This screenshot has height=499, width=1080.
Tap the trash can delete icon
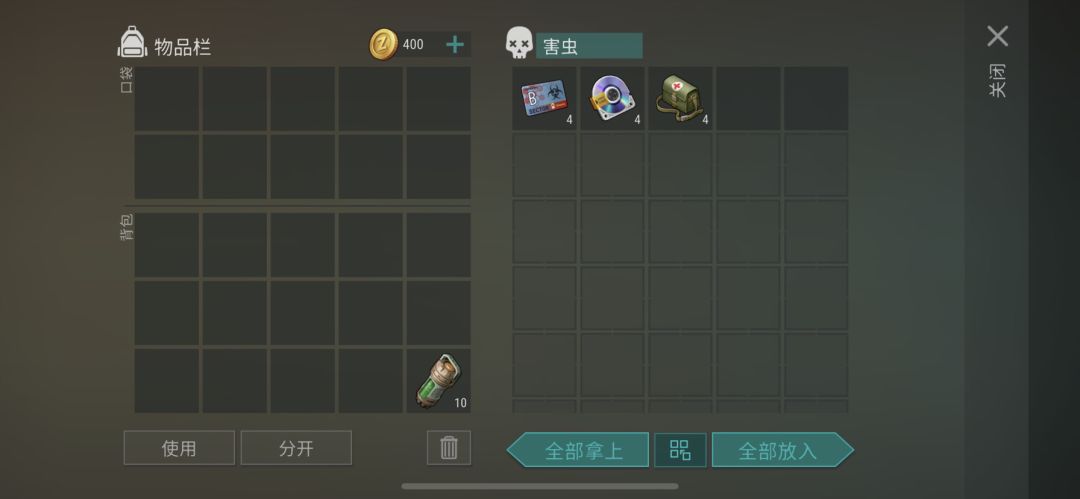coord(448,448)
